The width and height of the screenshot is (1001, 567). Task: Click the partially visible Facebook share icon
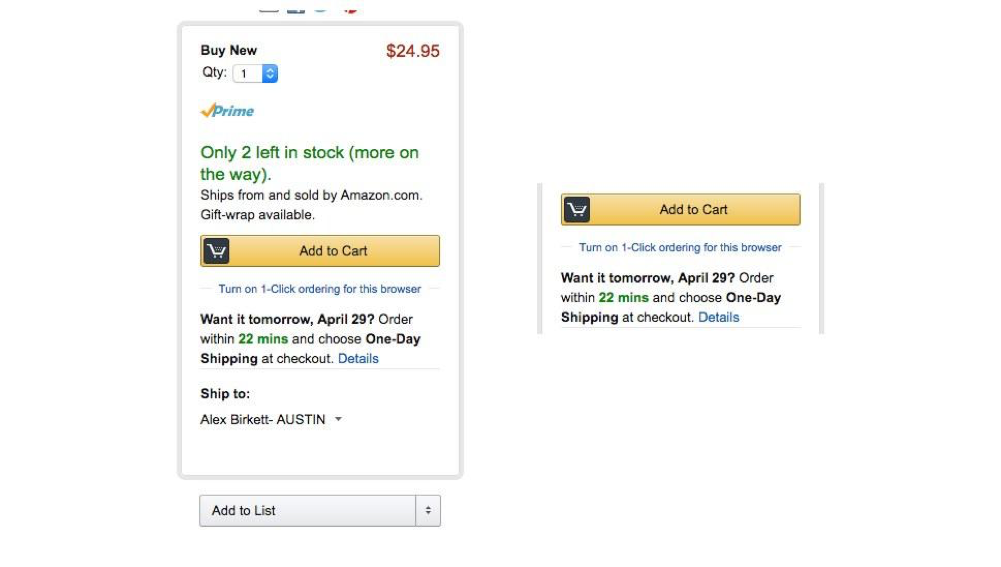click(x=296, y=8)
